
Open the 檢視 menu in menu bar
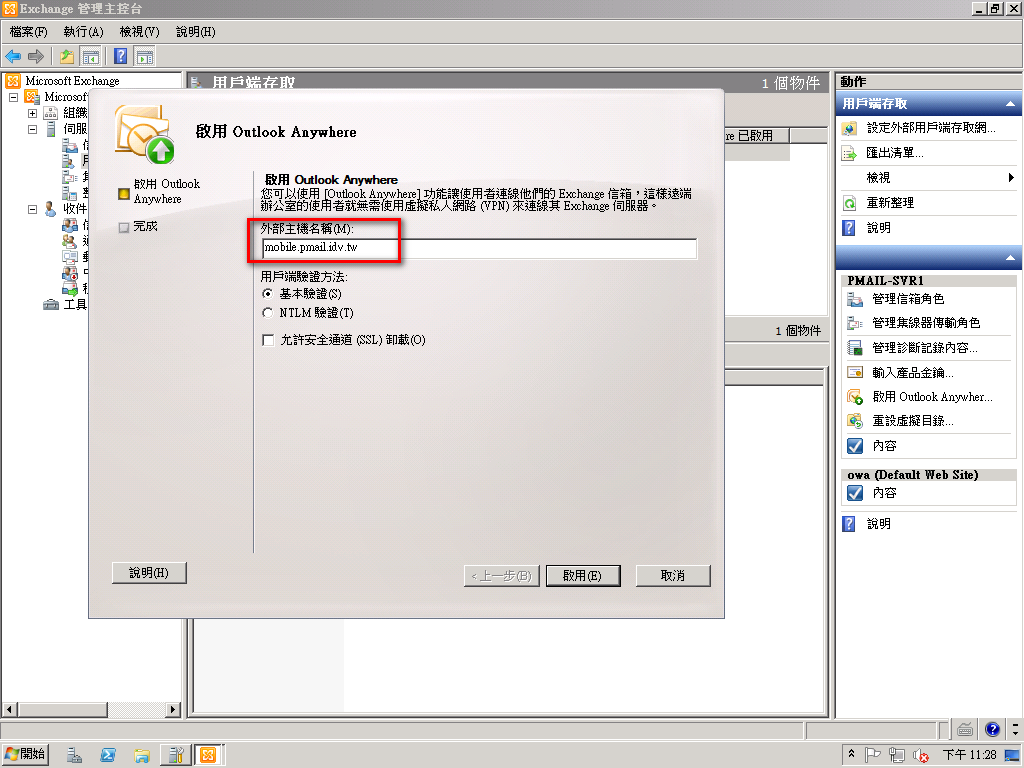pyautogui.click(x=140, y=32)
